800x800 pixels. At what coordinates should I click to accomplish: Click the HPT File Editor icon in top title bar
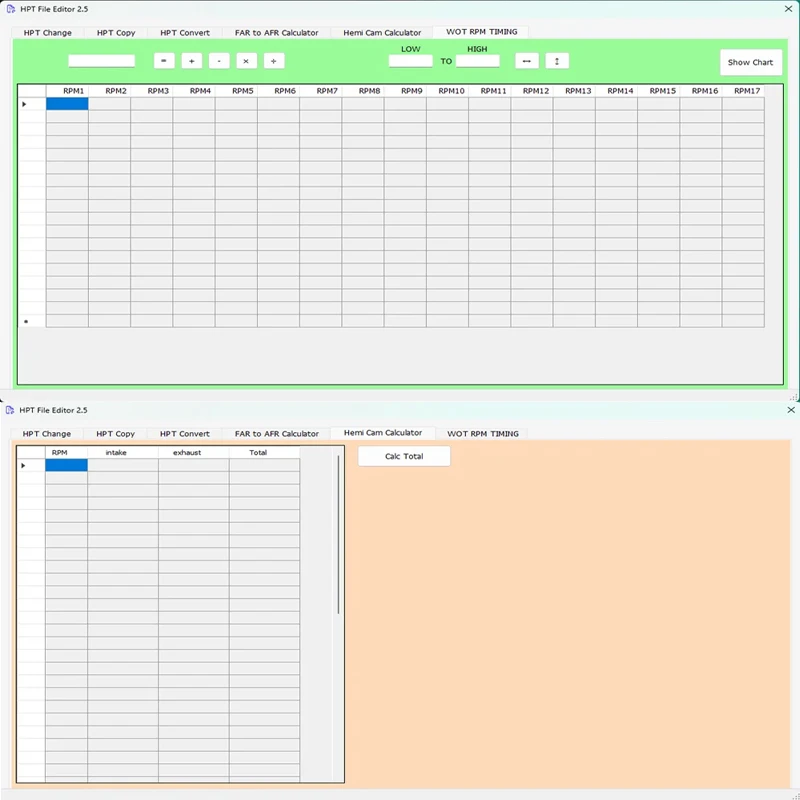point(11,9)
